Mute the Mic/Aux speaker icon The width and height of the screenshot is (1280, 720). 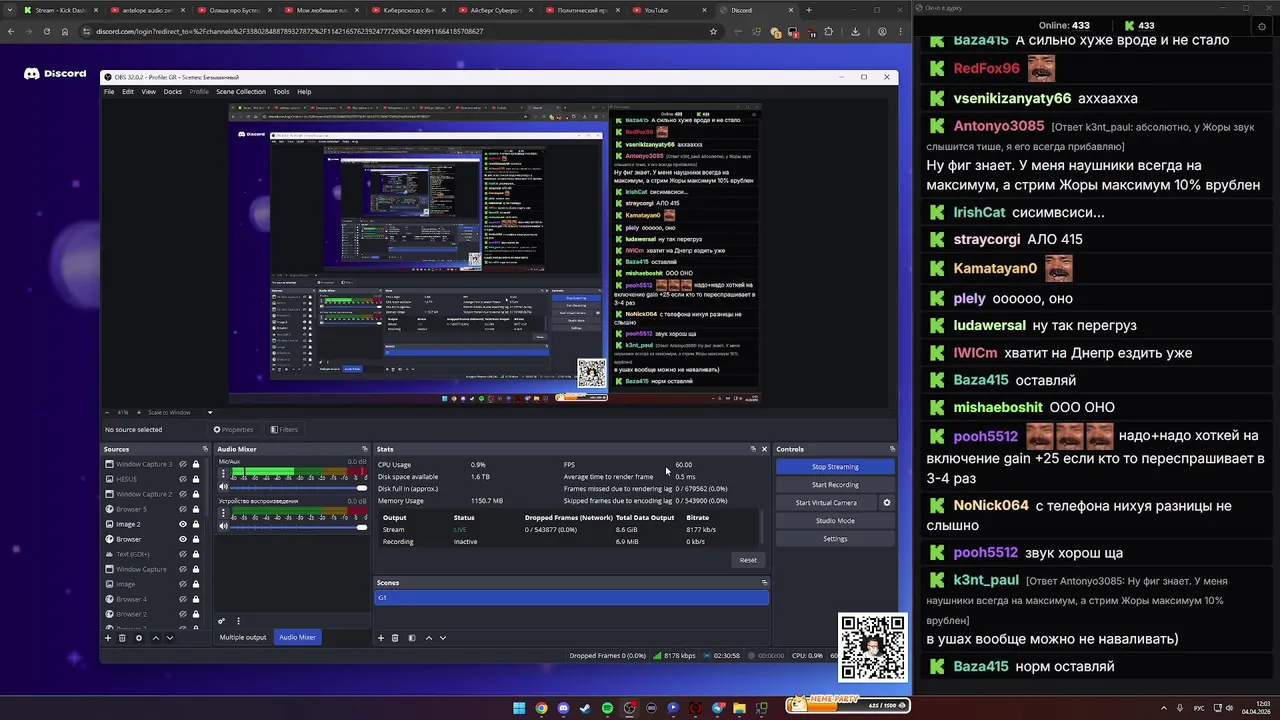coord(224,487)
